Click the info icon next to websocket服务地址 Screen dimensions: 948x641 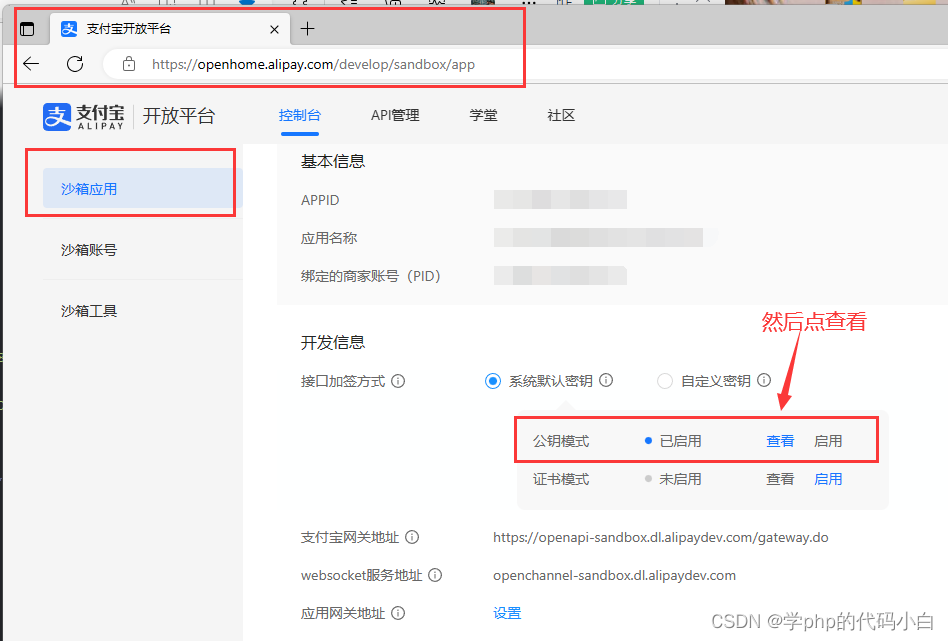click(435, 575)
